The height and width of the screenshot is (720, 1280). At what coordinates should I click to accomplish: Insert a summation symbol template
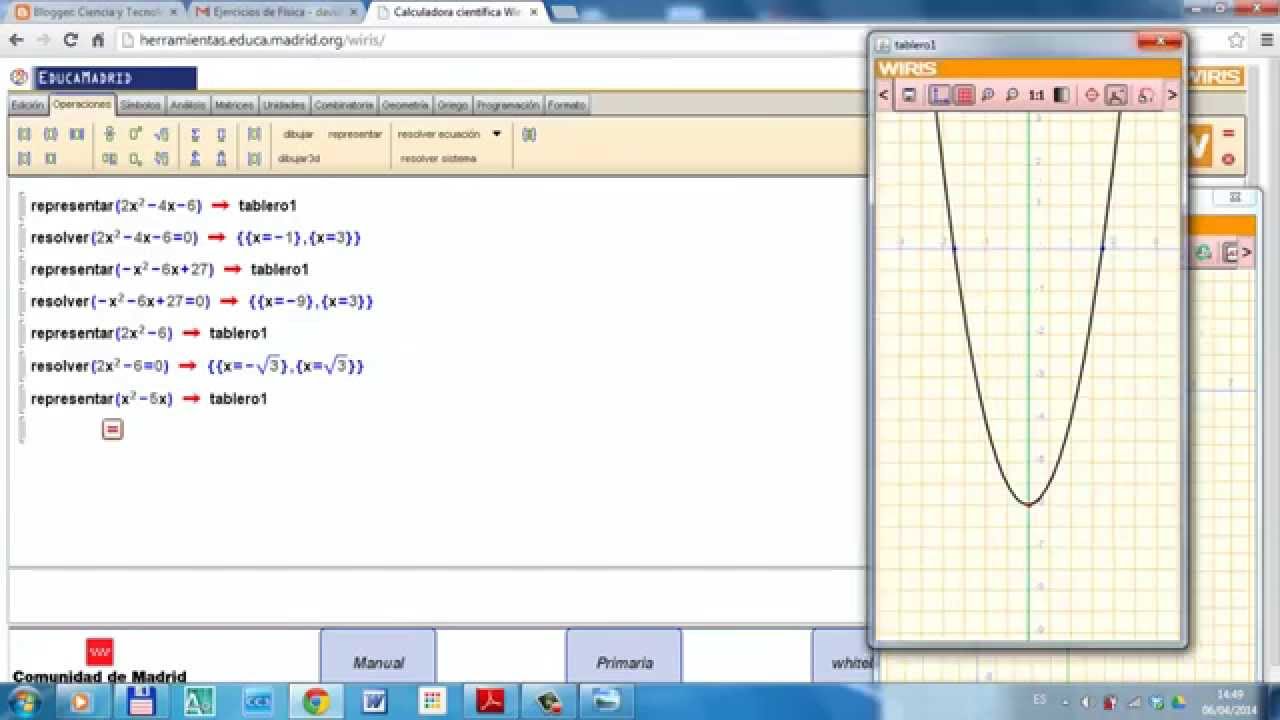tap(195, 134)
